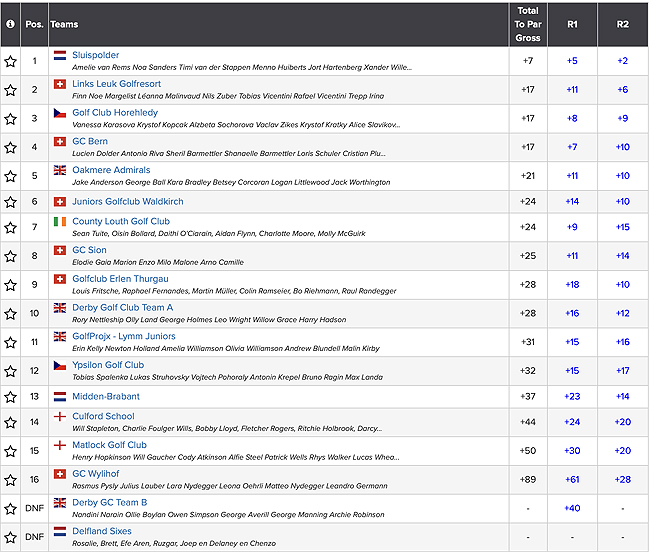Screen dimensions: 650x552
Task: Open the Culford School team link
Action: [103, 416]
